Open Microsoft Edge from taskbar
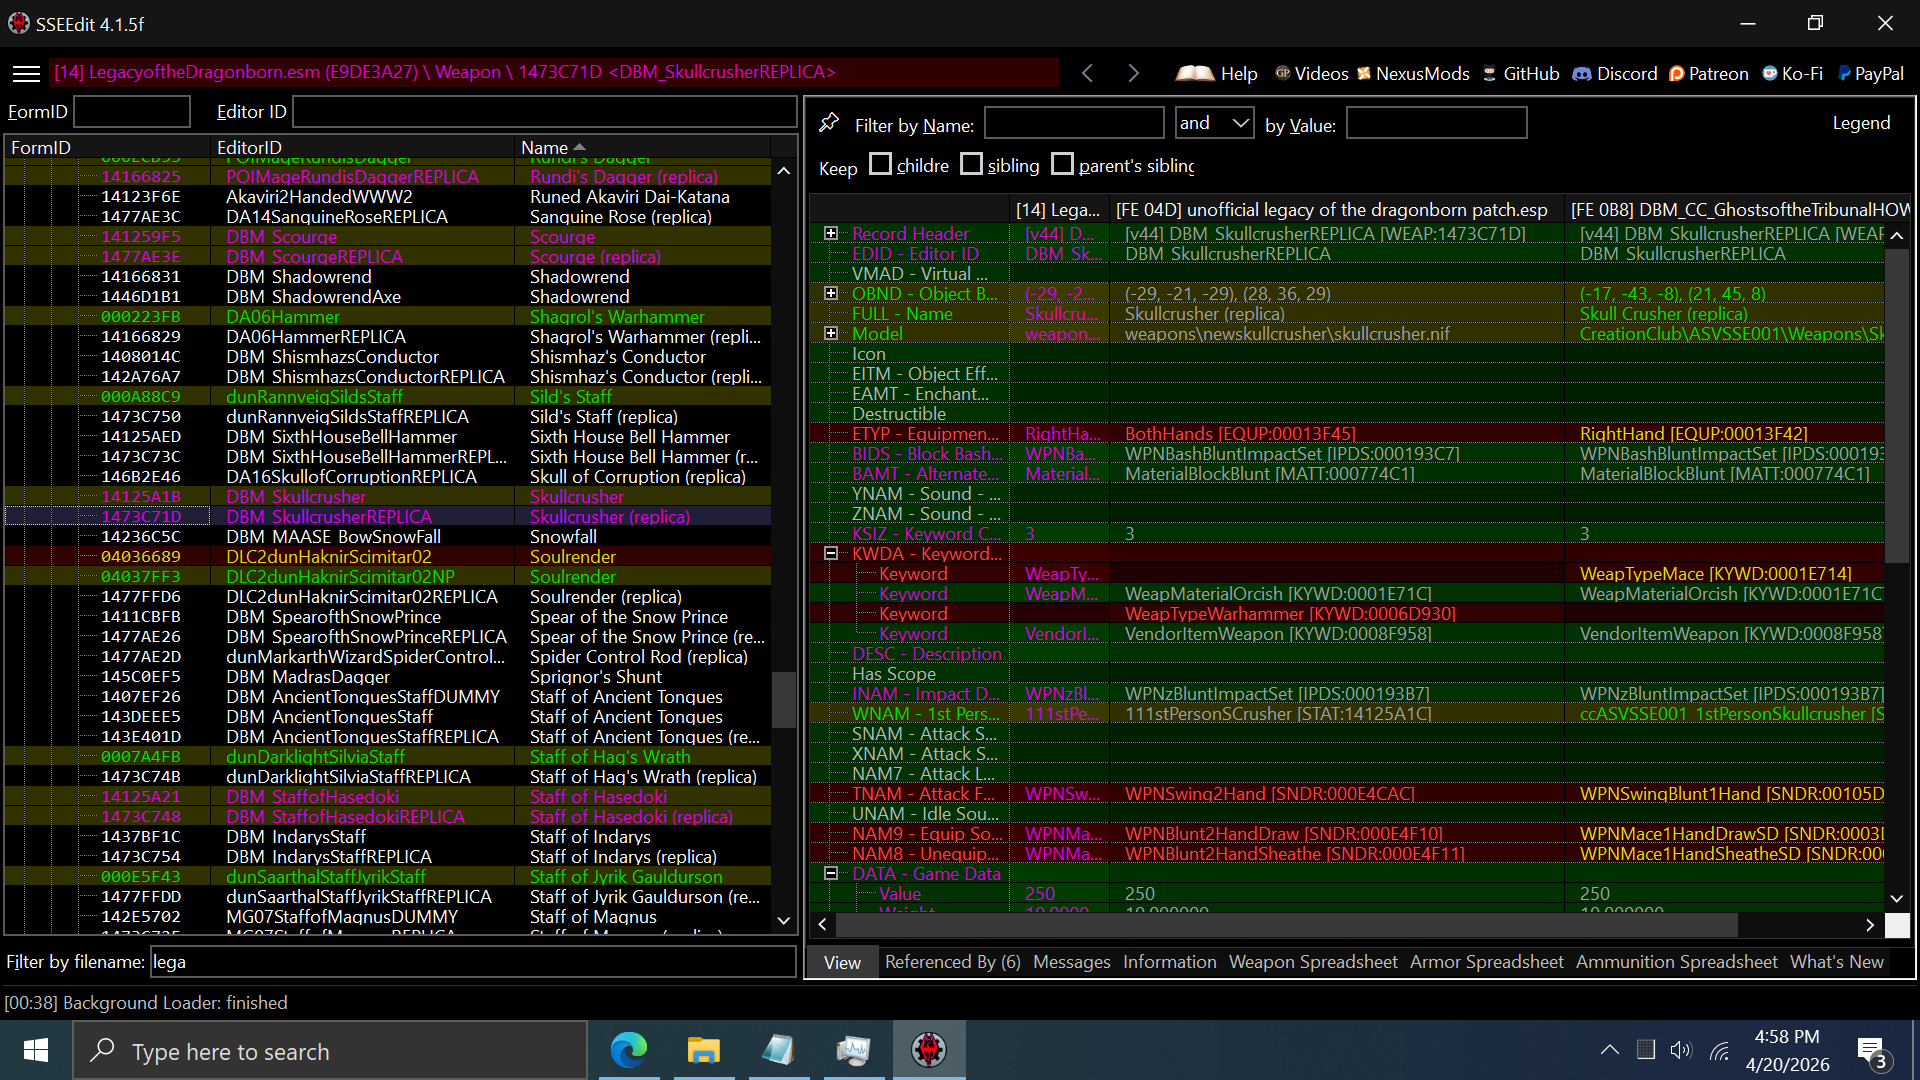 point(628,1050)
